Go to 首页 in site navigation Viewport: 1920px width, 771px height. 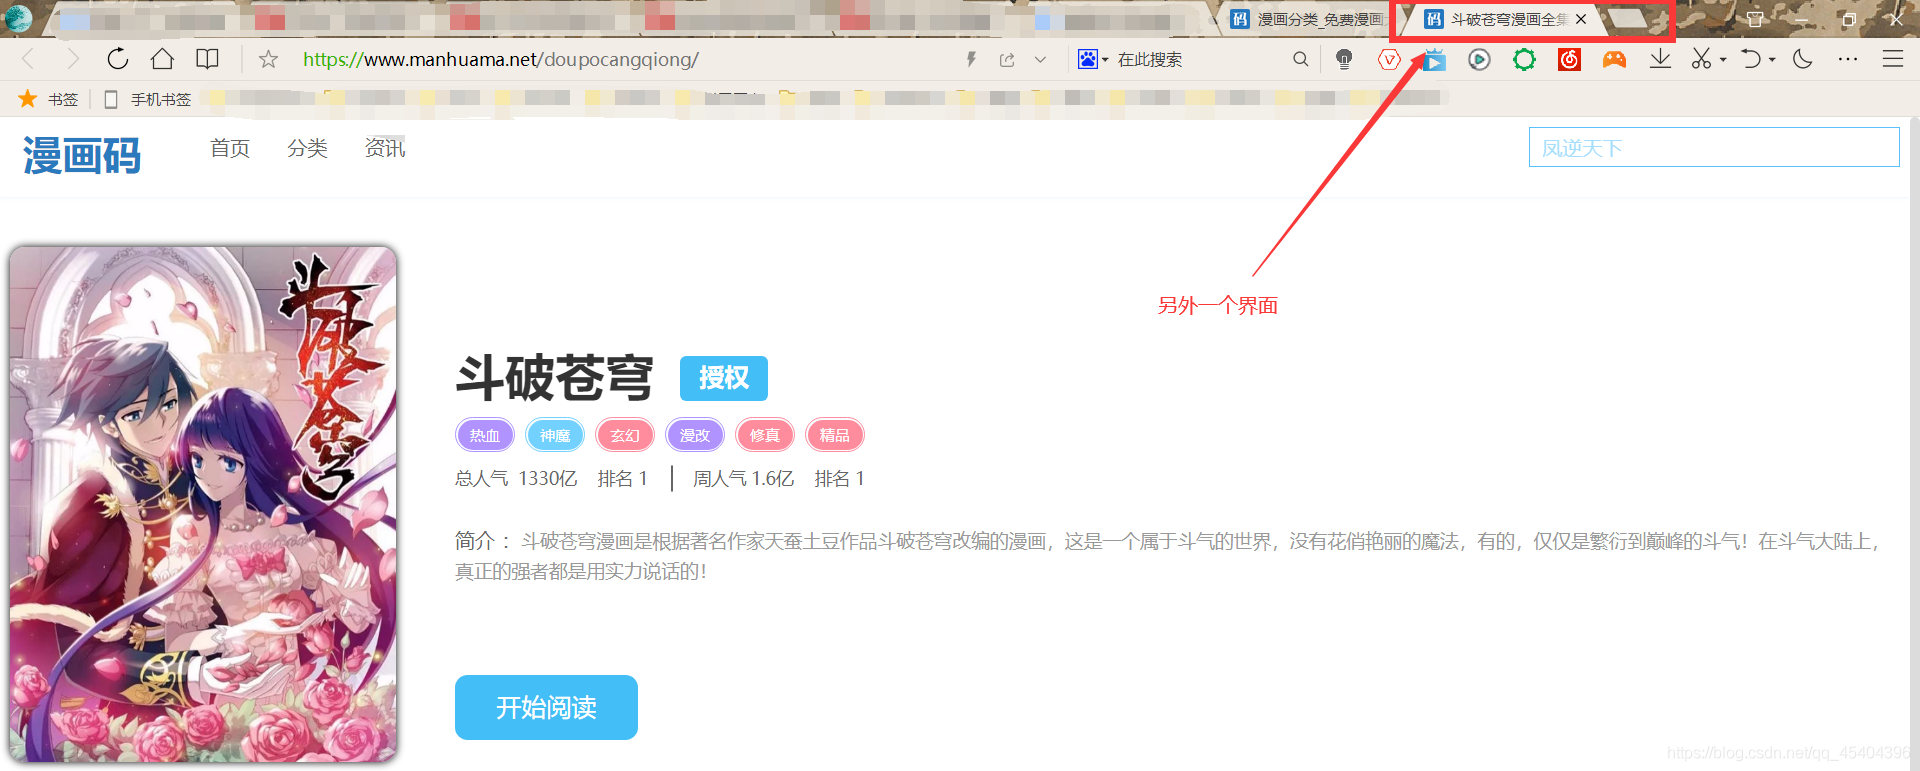pos(230,148)
